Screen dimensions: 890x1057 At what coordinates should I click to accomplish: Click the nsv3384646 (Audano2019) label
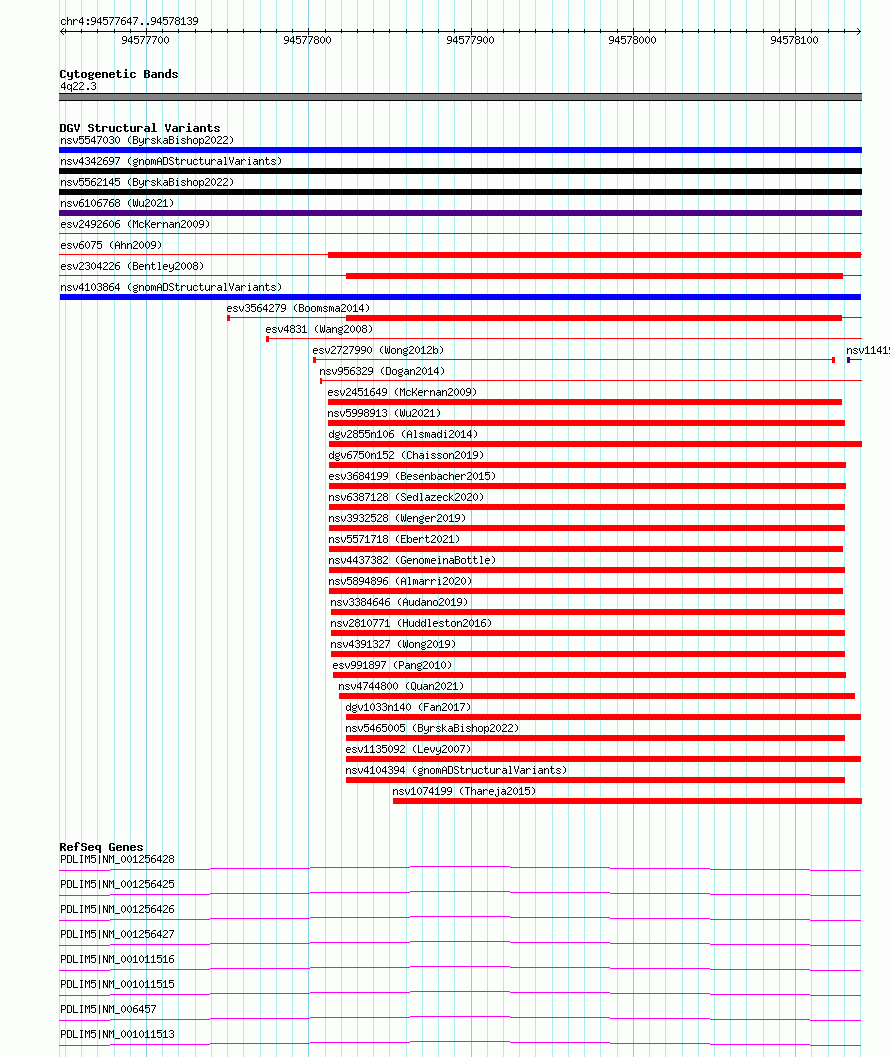pos(399,602)
